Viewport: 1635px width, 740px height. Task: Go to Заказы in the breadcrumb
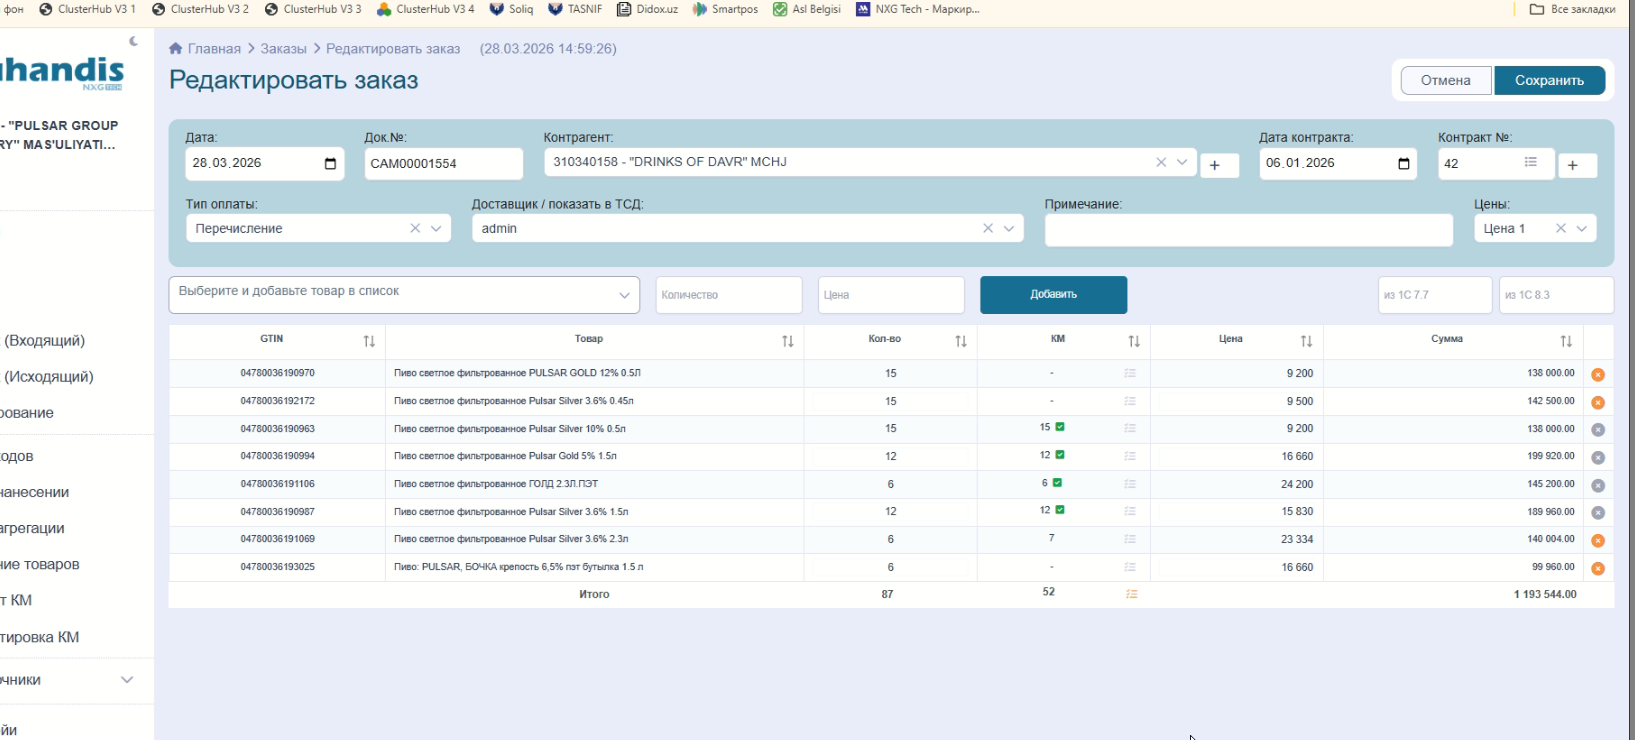pos(283,49)
